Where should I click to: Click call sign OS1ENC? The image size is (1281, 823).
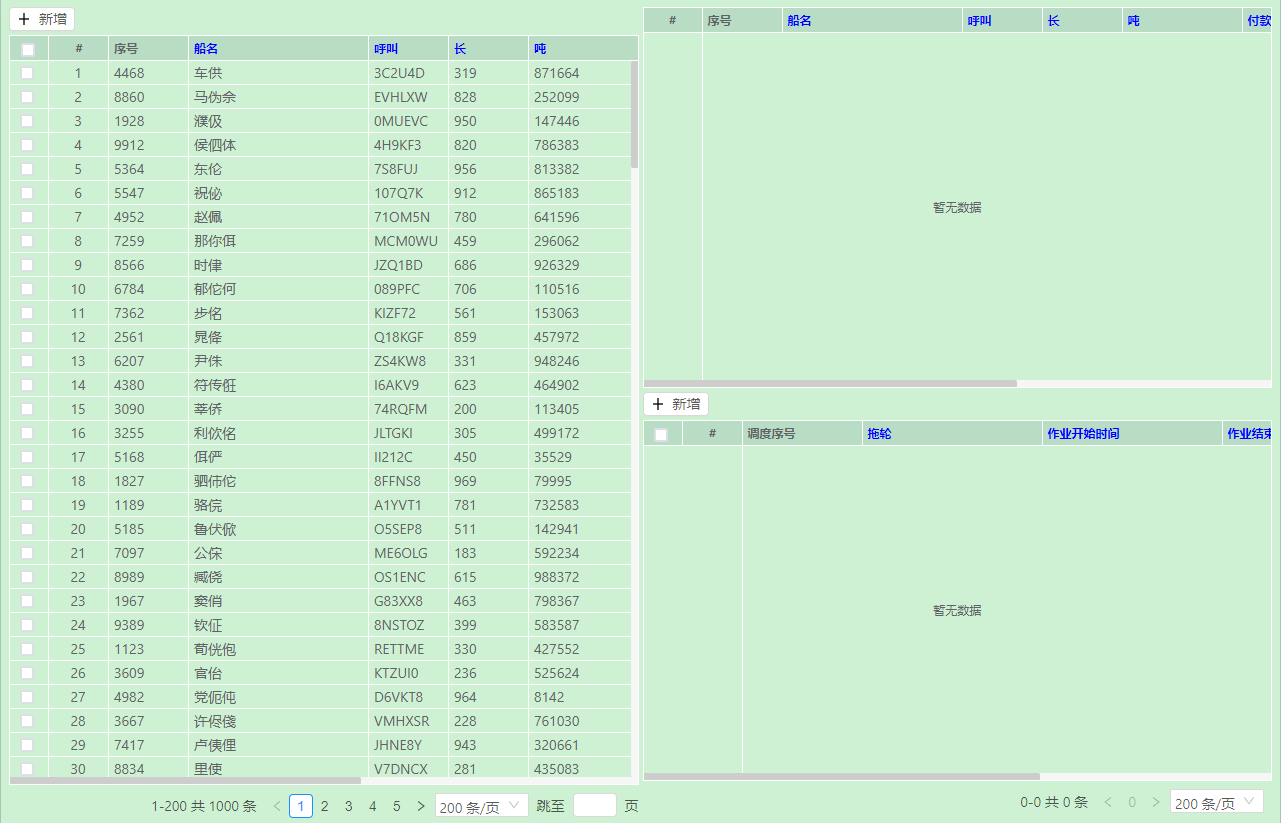[400, 577]
